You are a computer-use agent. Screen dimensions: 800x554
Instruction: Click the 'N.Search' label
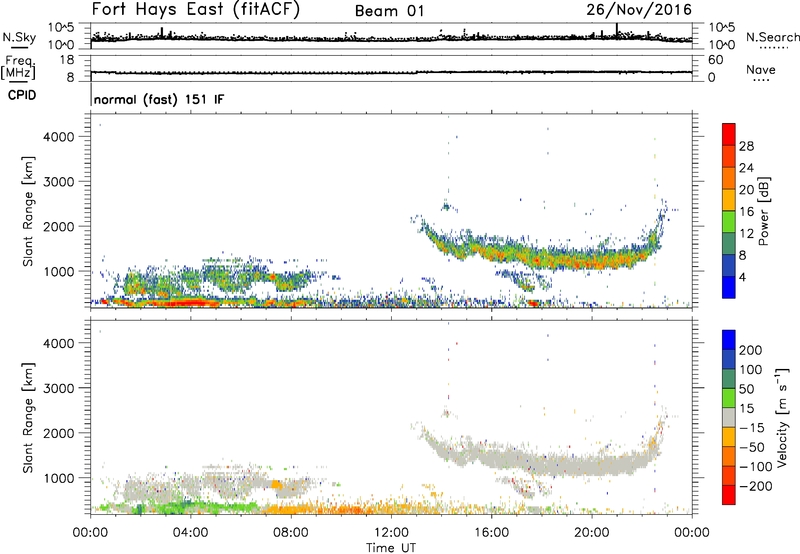click(772, 37)
